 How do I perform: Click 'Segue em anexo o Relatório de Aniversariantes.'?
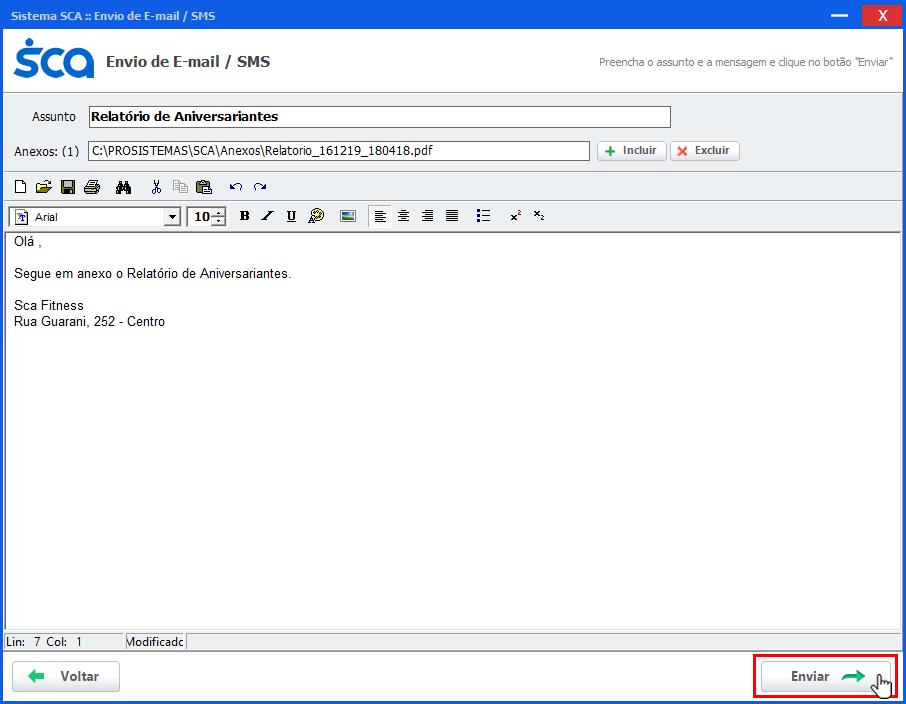[153, 273]
